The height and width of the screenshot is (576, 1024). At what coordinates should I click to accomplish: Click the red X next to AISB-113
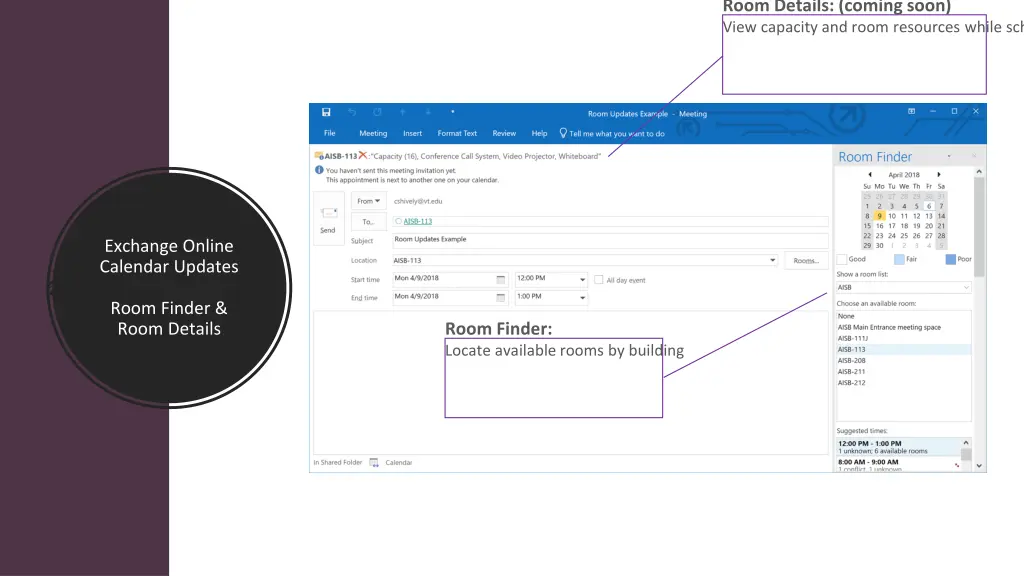pyautogui.click(x=362, y=155)
